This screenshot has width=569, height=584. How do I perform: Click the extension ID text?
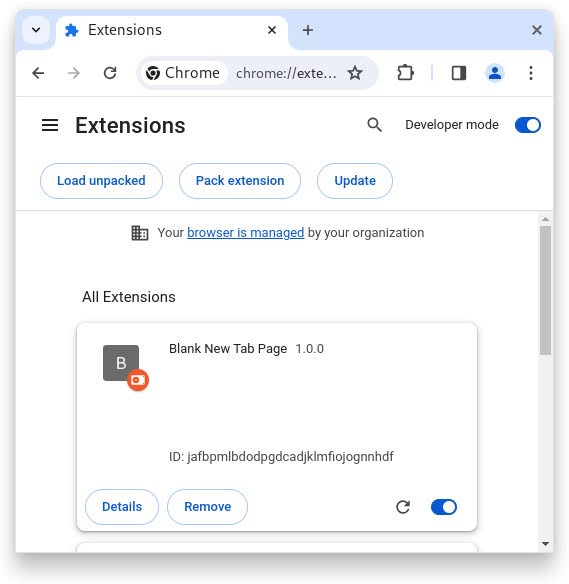[x=281, y=457]
